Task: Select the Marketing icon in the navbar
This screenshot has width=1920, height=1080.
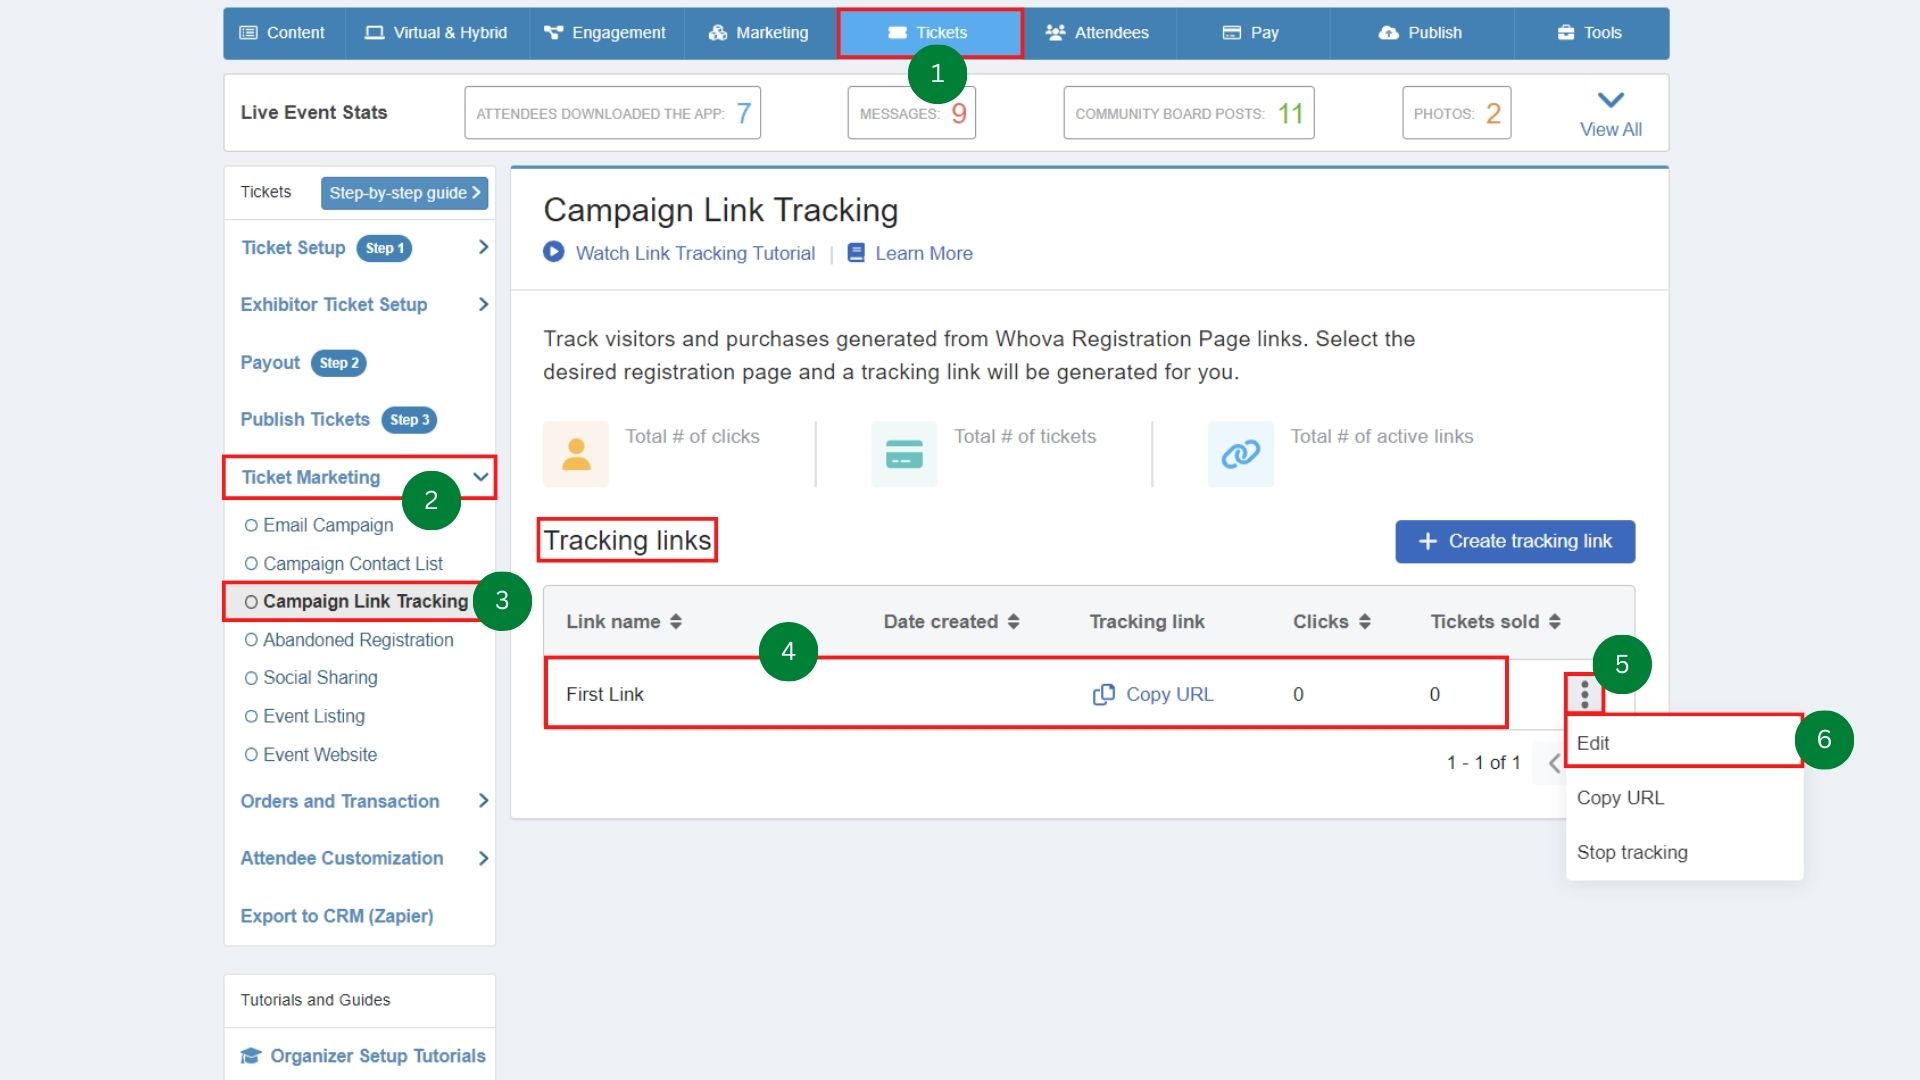Action: (718, 33)
